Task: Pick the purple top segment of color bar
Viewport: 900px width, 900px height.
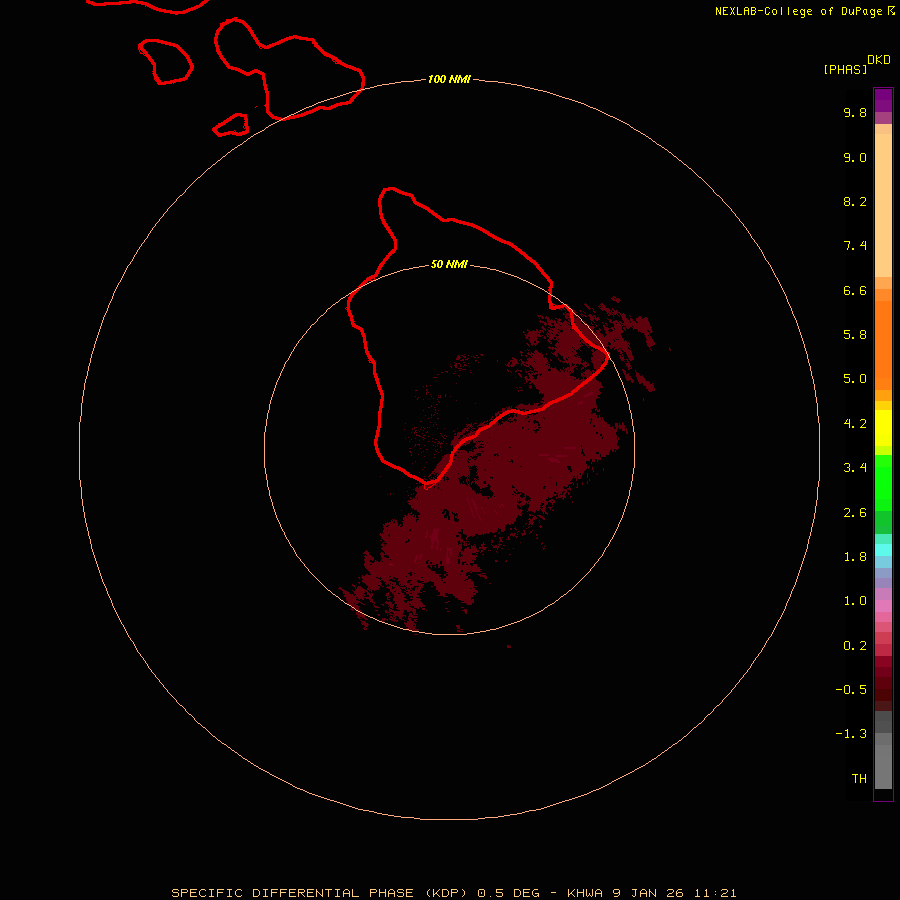Action: [x=883, y=100]
